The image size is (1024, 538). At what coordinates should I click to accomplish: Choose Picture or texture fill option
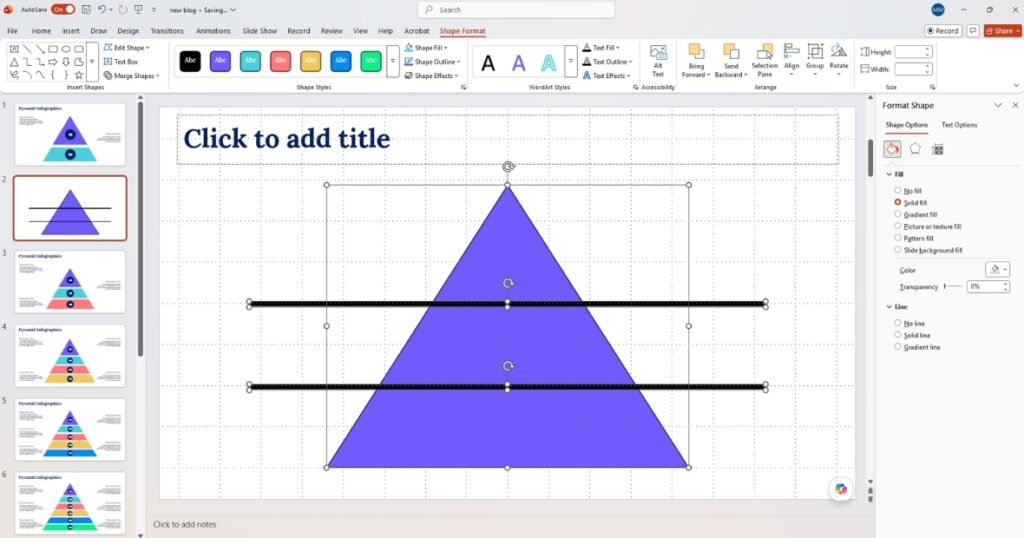tap(898, 226)
